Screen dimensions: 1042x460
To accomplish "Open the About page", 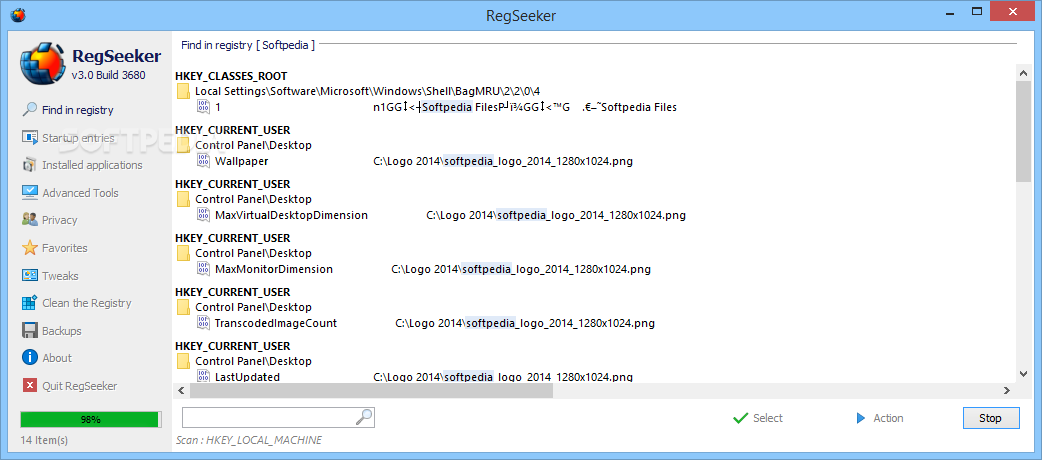I will [57, 358].
